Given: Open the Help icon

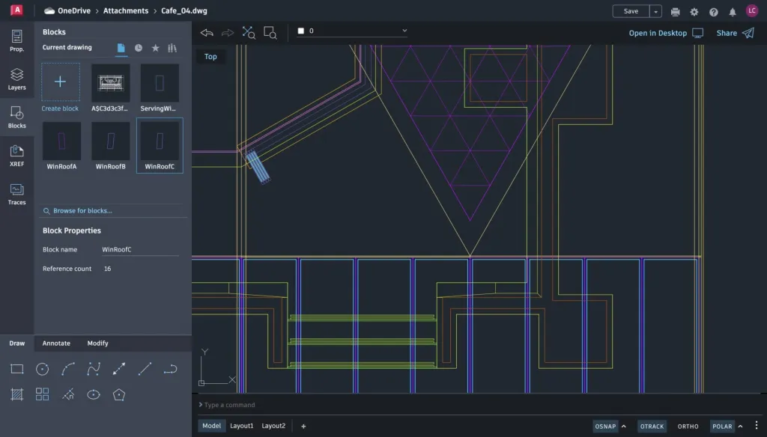Looking at the screenshot, I should 713,12.
